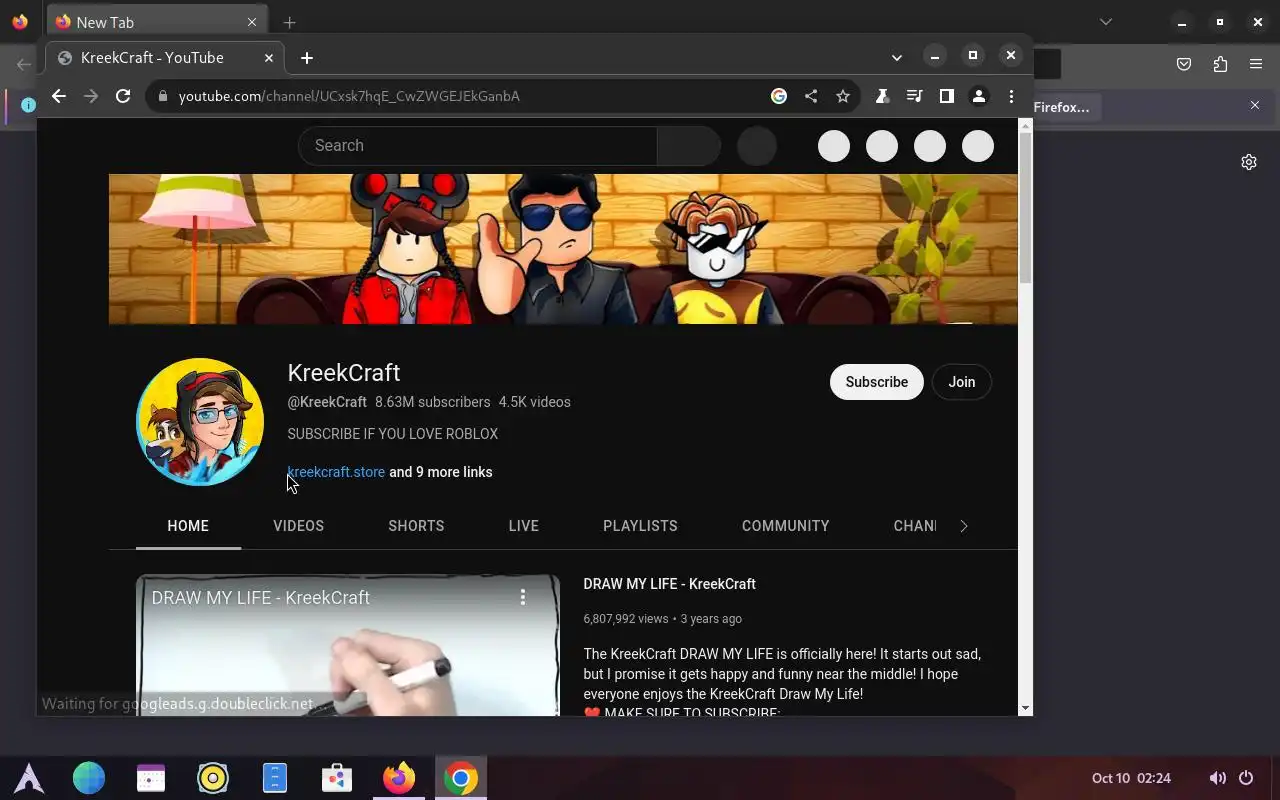
Task: Open Firefox extensions puzzle icon
Action: pos(1220,64)
